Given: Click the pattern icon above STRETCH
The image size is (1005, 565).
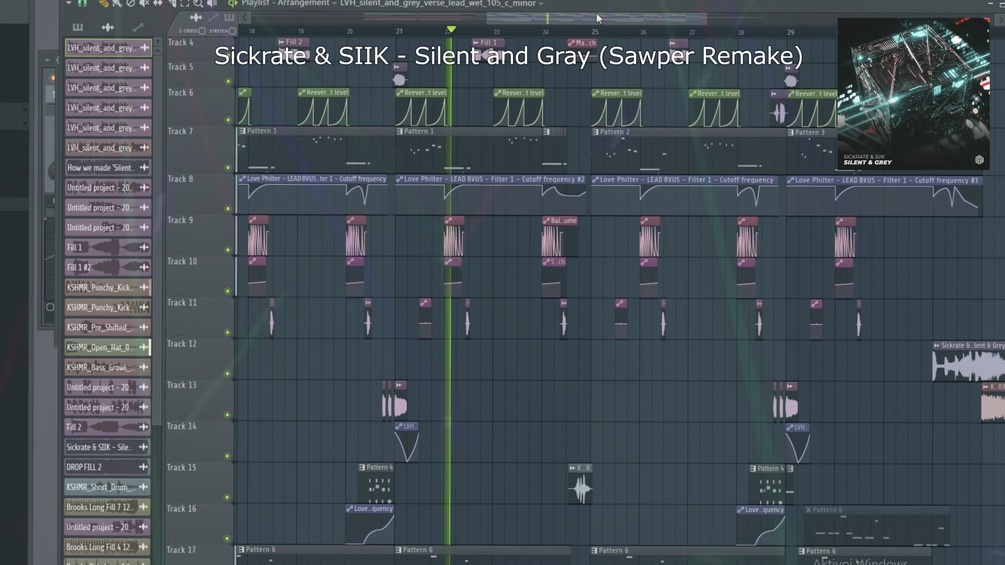Looking at the screenshot, I should (229, 17).
